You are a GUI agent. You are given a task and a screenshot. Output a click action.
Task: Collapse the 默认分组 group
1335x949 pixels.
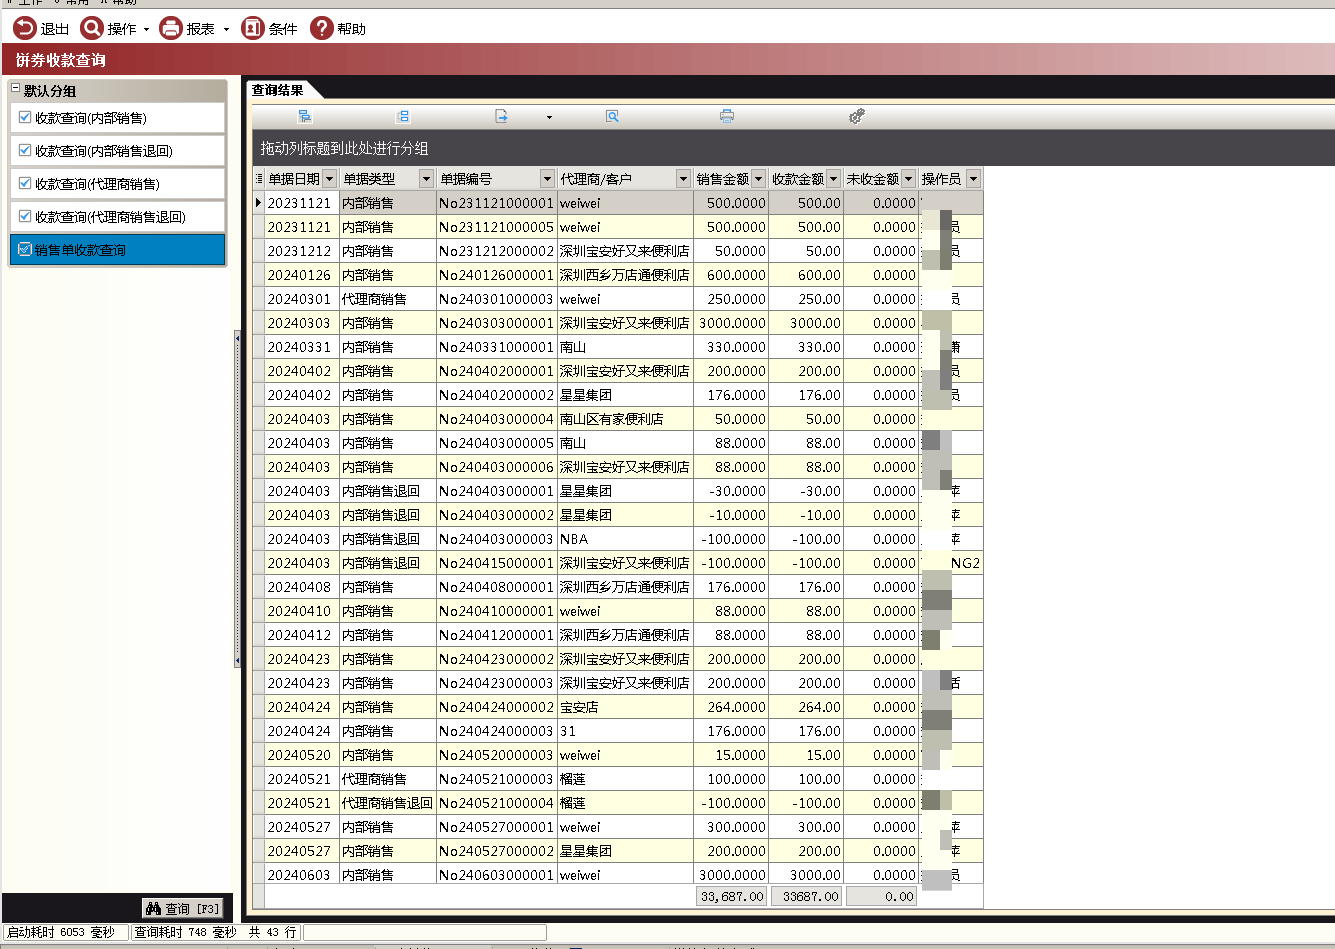click(16, 90)
